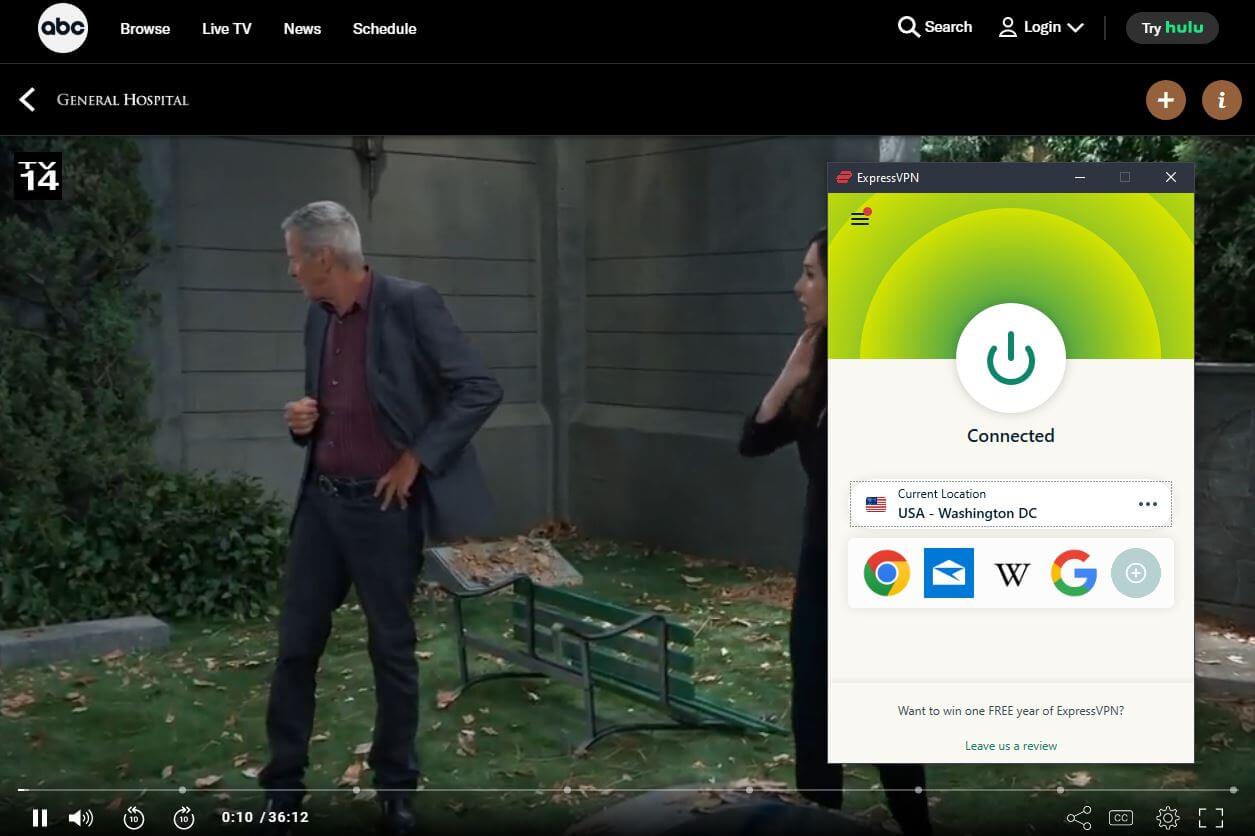Enter fullscreen mode
The width and height of the screenshot is (1255, 836).
point(1211,818)
